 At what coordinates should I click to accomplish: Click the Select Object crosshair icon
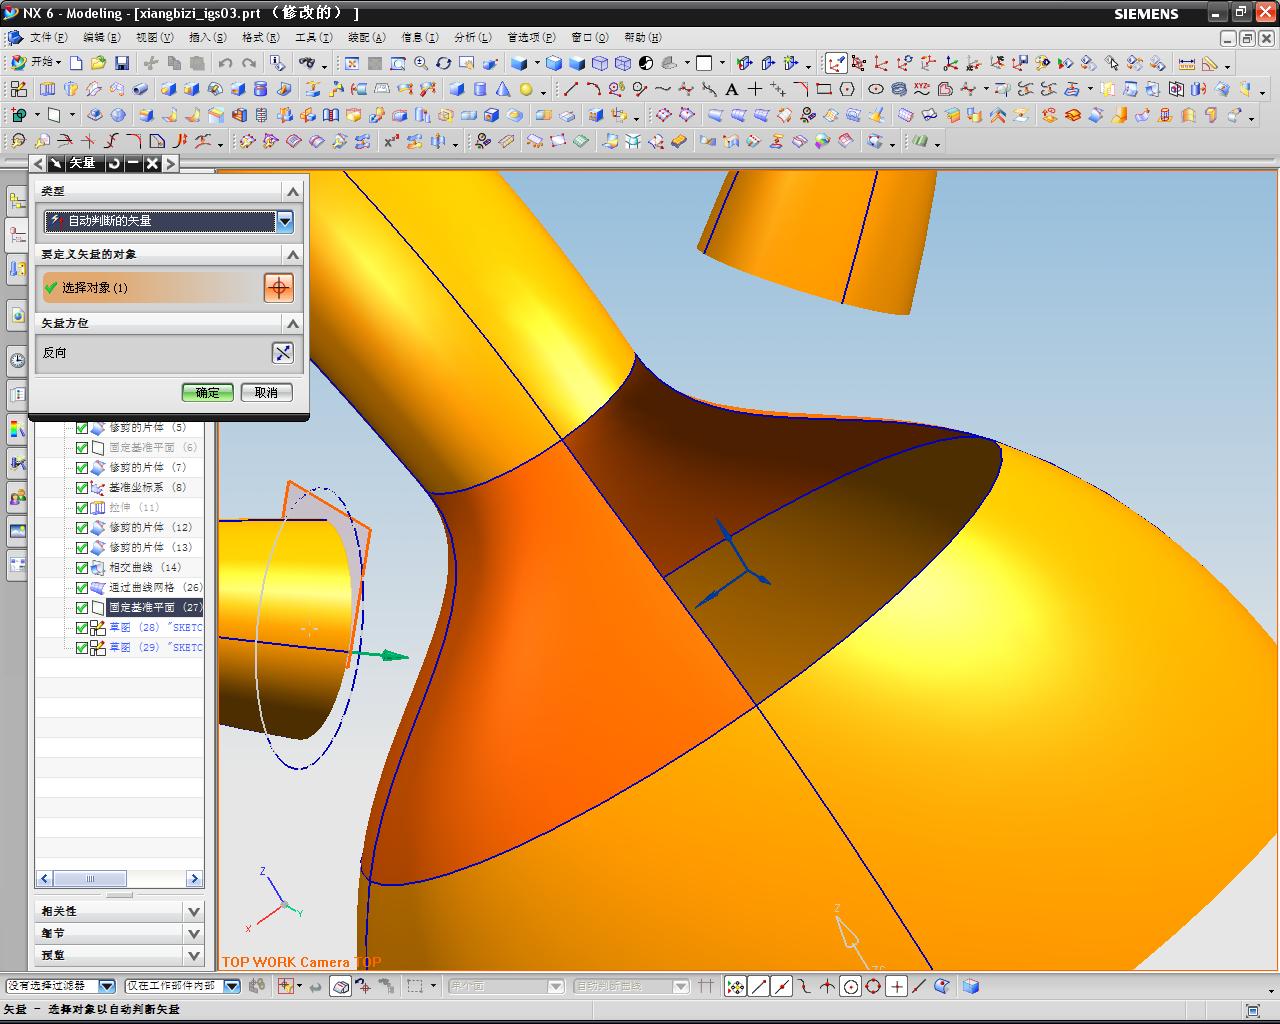pos(278,288)
